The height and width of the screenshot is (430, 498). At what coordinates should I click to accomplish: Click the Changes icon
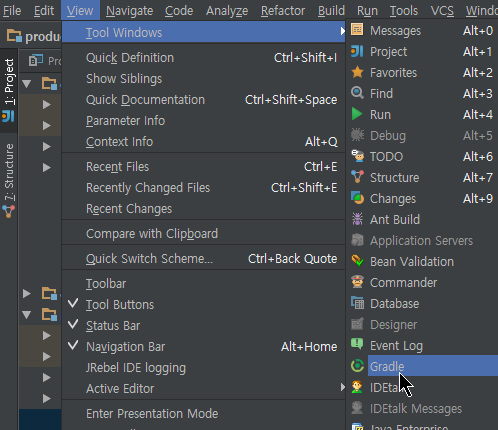click(x=357, y=198)
